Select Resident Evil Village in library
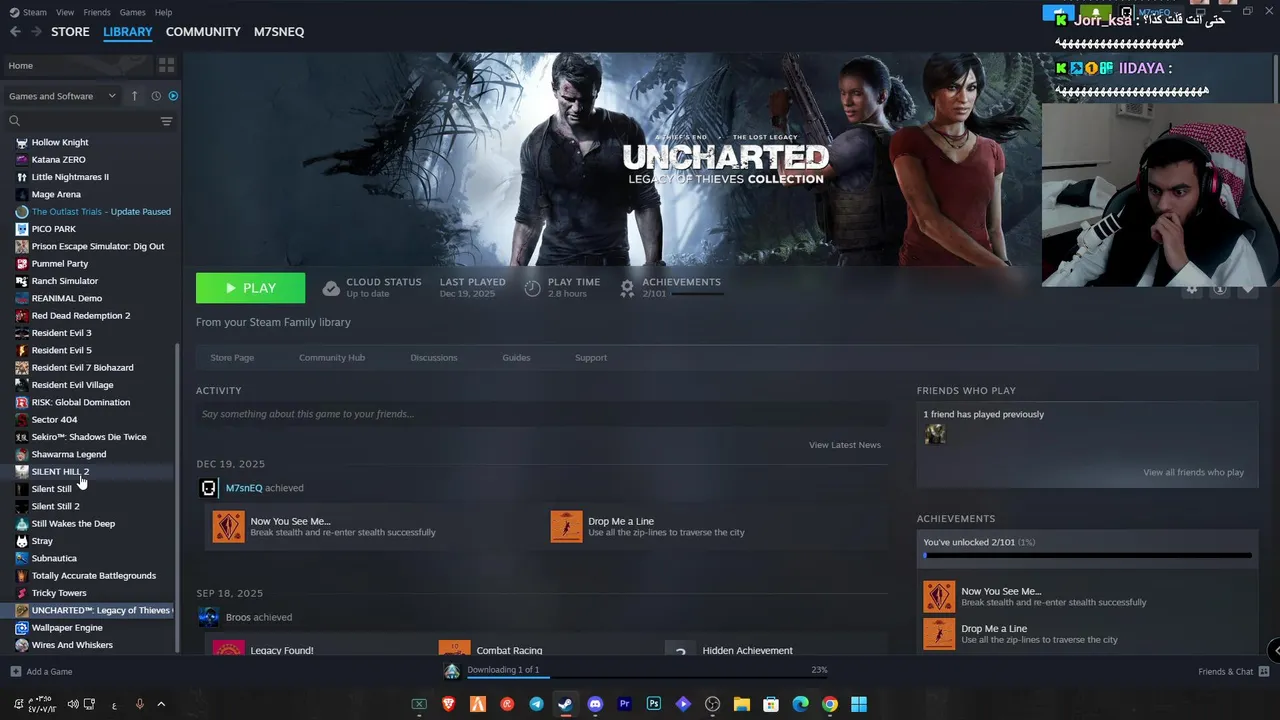Screen dimensions: 1280x720 72,384
